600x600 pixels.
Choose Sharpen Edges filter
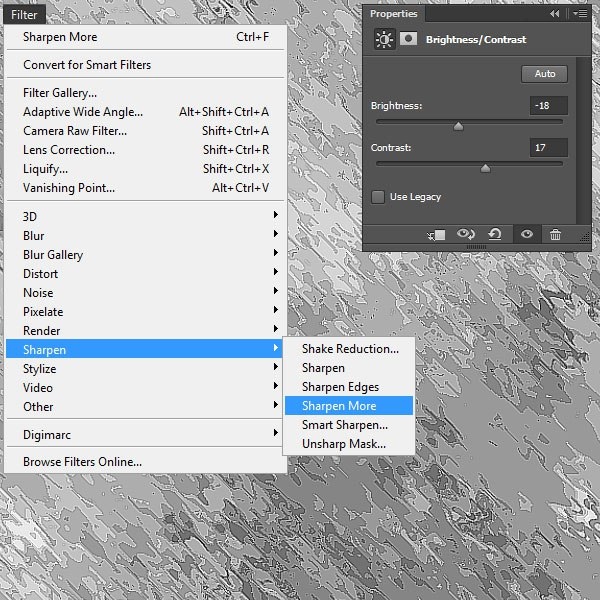[x=349, y=387]
